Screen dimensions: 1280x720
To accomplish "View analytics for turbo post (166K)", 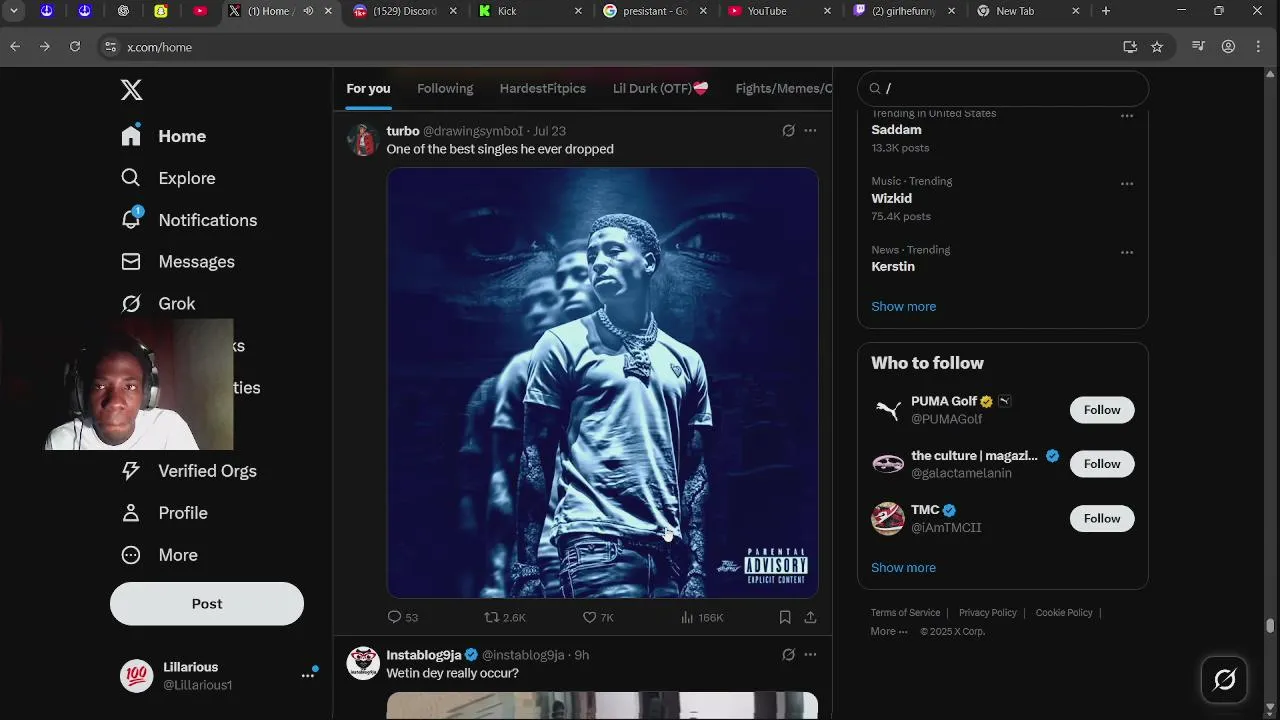I will click(701, 617).
